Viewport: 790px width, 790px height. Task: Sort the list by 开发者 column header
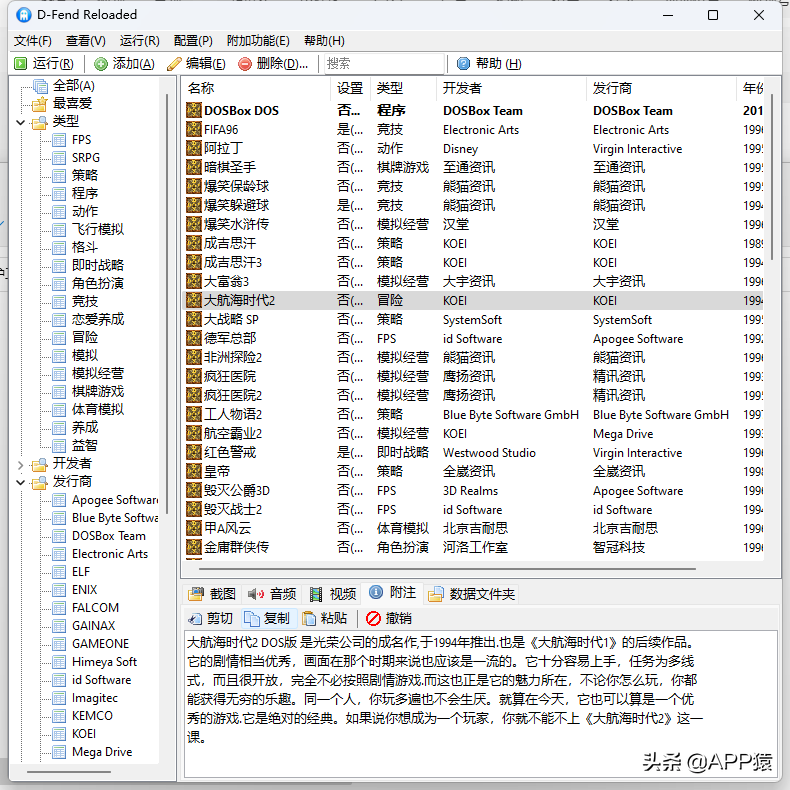(x=511, y=88)
